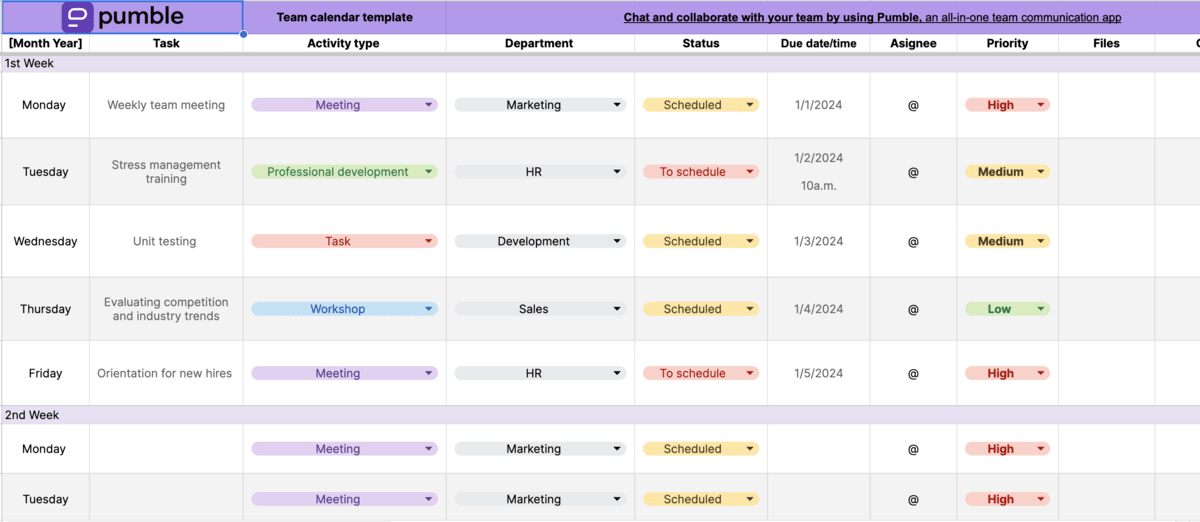Open Scheduled status dropdown in Thursday row
The width and height of the screenshot is (1200, 522).
[701, 309]
